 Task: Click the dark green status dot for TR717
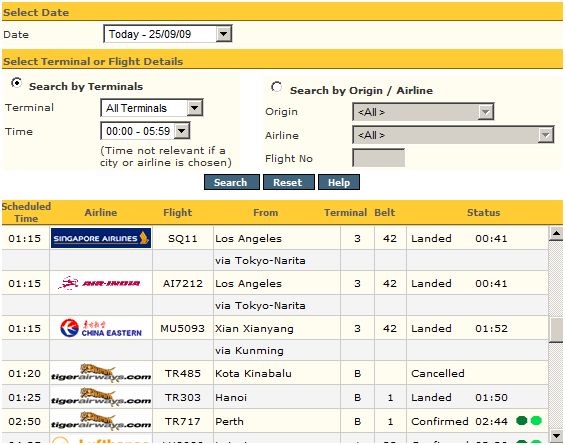click(521, 420)
